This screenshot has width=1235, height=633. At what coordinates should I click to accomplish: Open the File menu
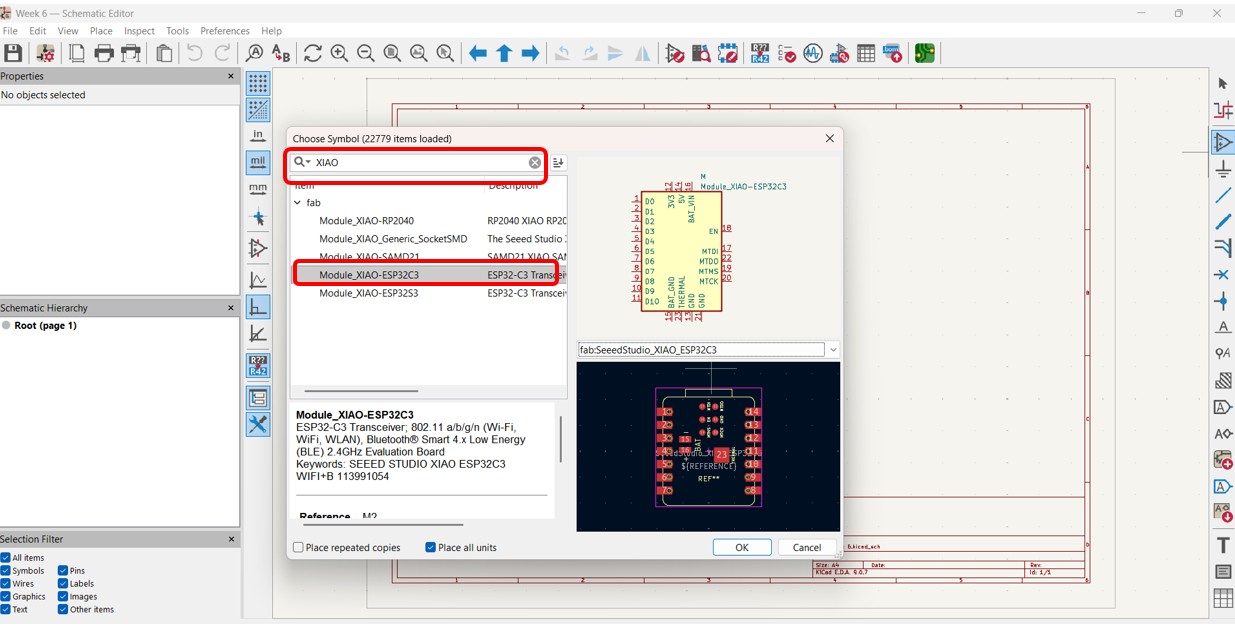pyautogui.click(x=10, y=31)
